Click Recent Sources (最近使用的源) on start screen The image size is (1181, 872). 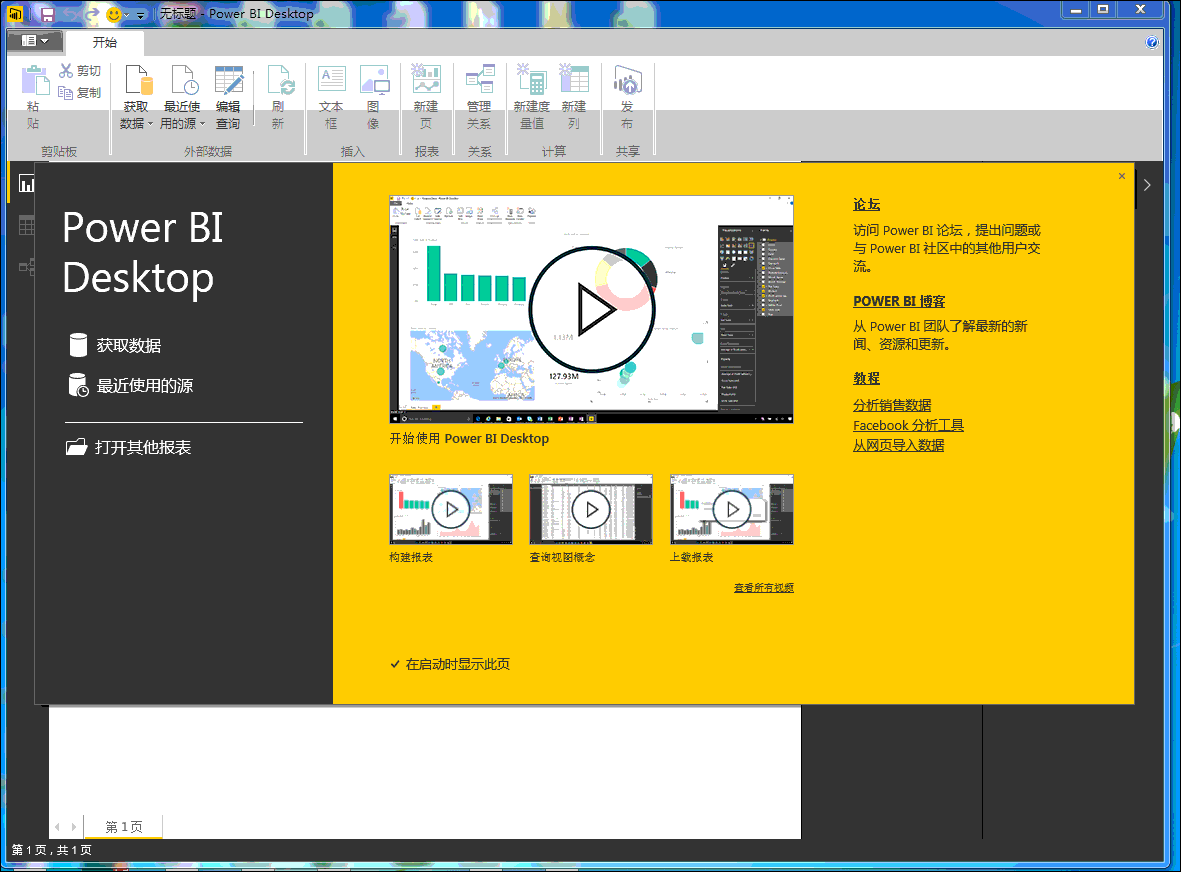coord(130,385)
